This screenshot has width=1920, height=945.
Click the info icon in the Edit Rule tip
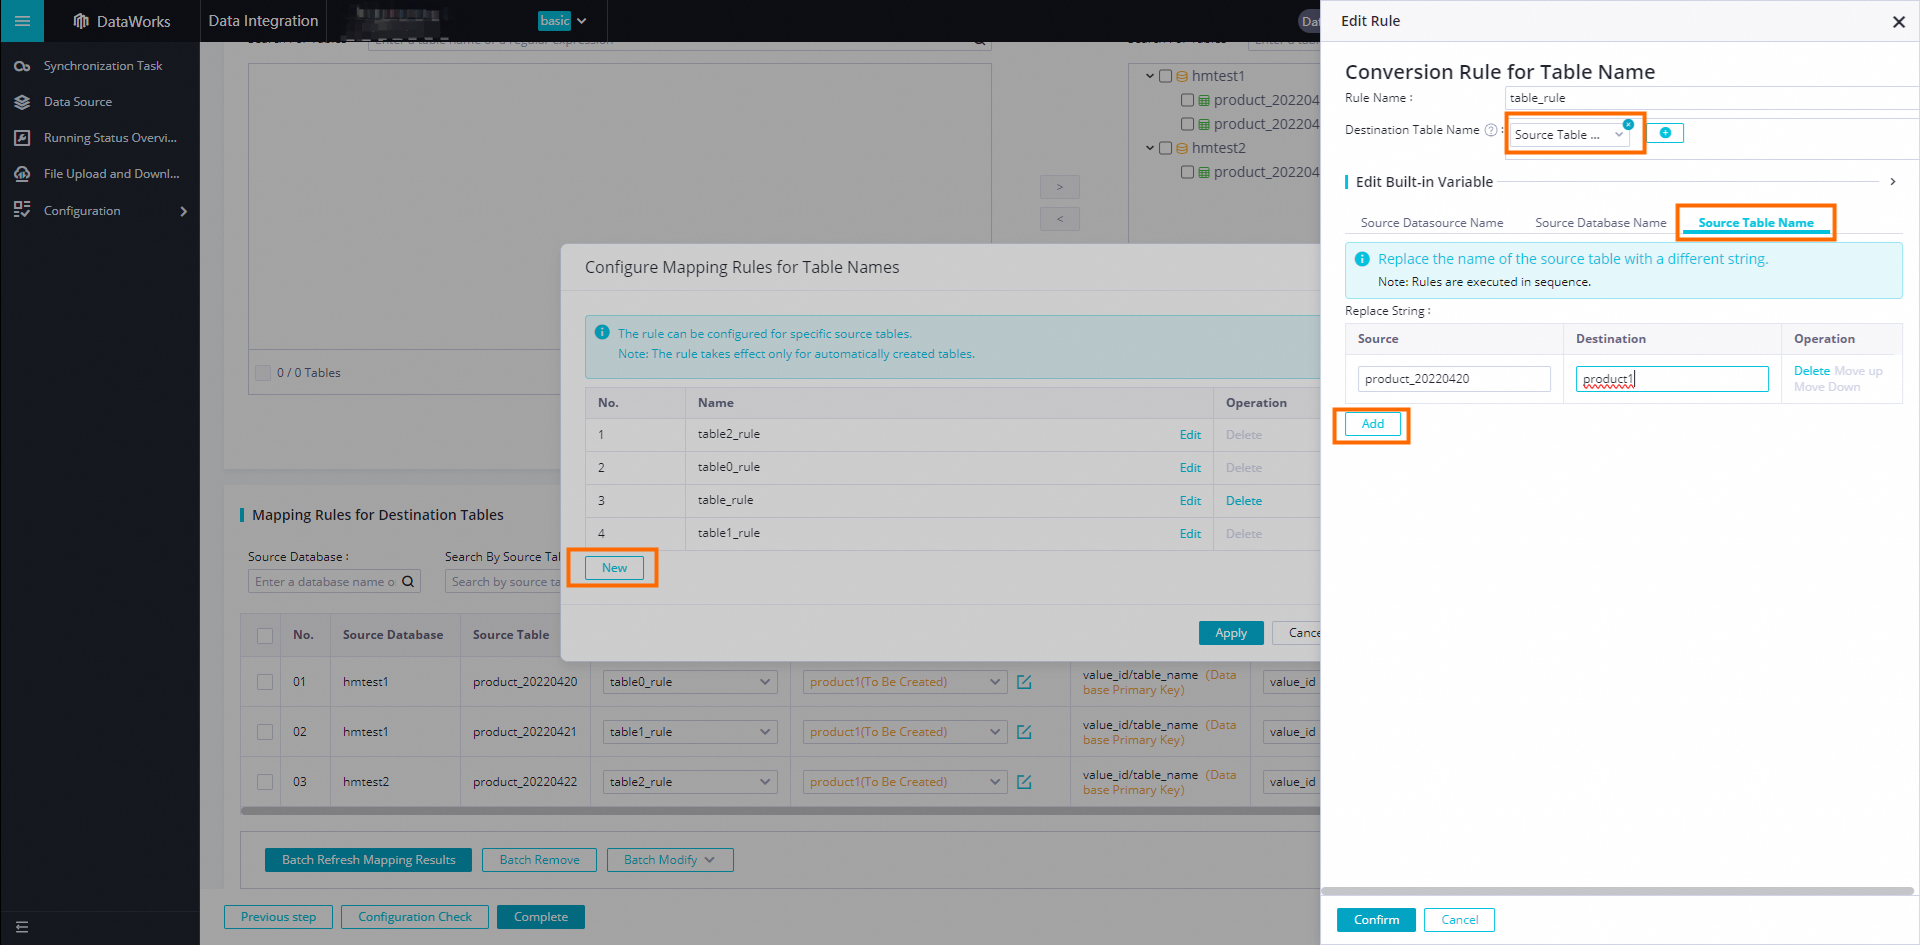(1362, 259)
